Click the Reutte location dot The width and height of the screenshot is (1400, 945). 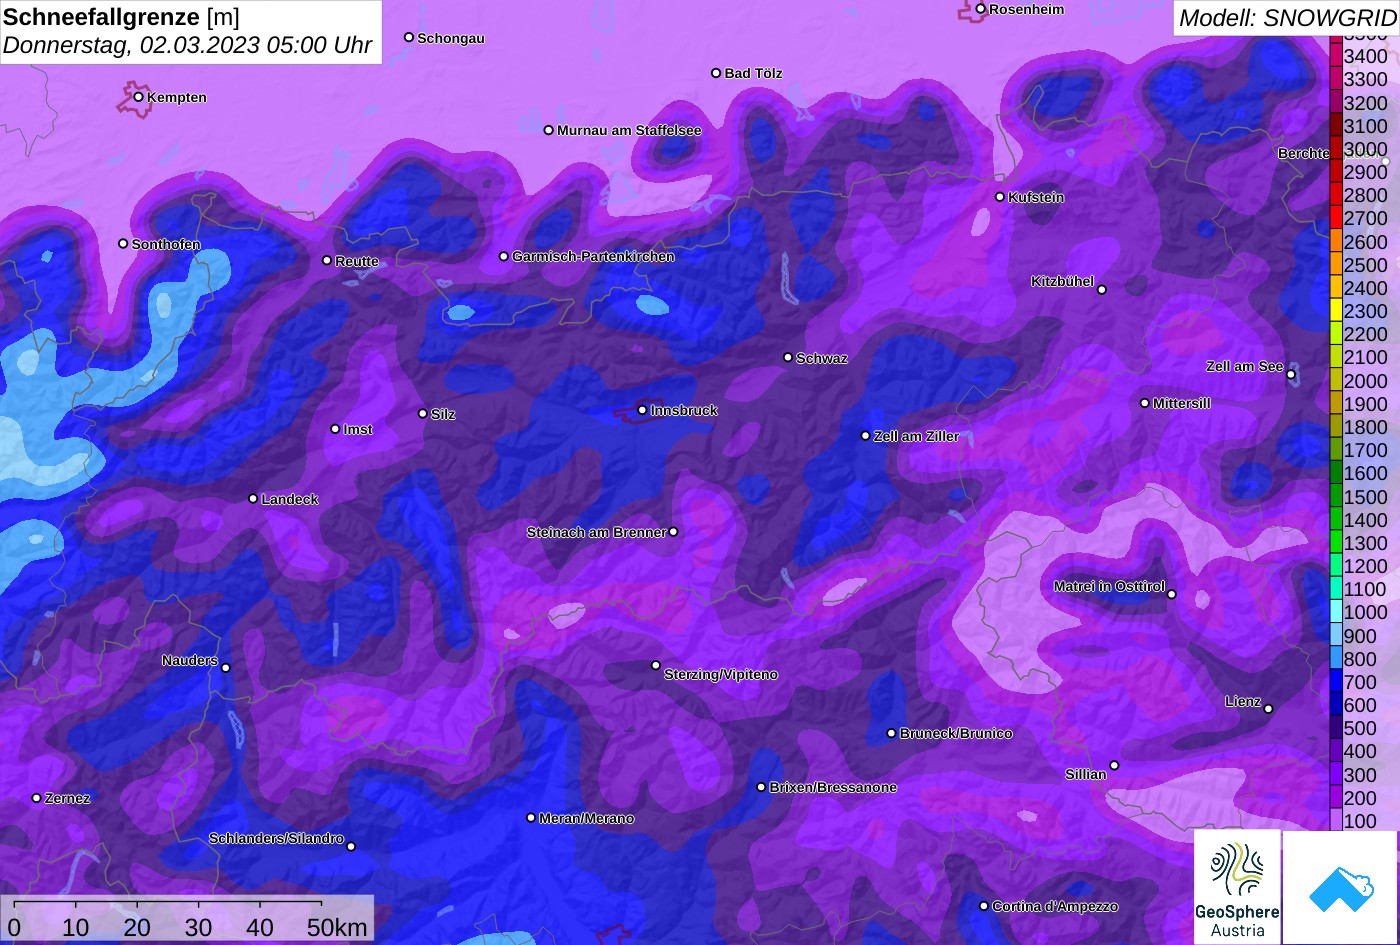(327, 260)
